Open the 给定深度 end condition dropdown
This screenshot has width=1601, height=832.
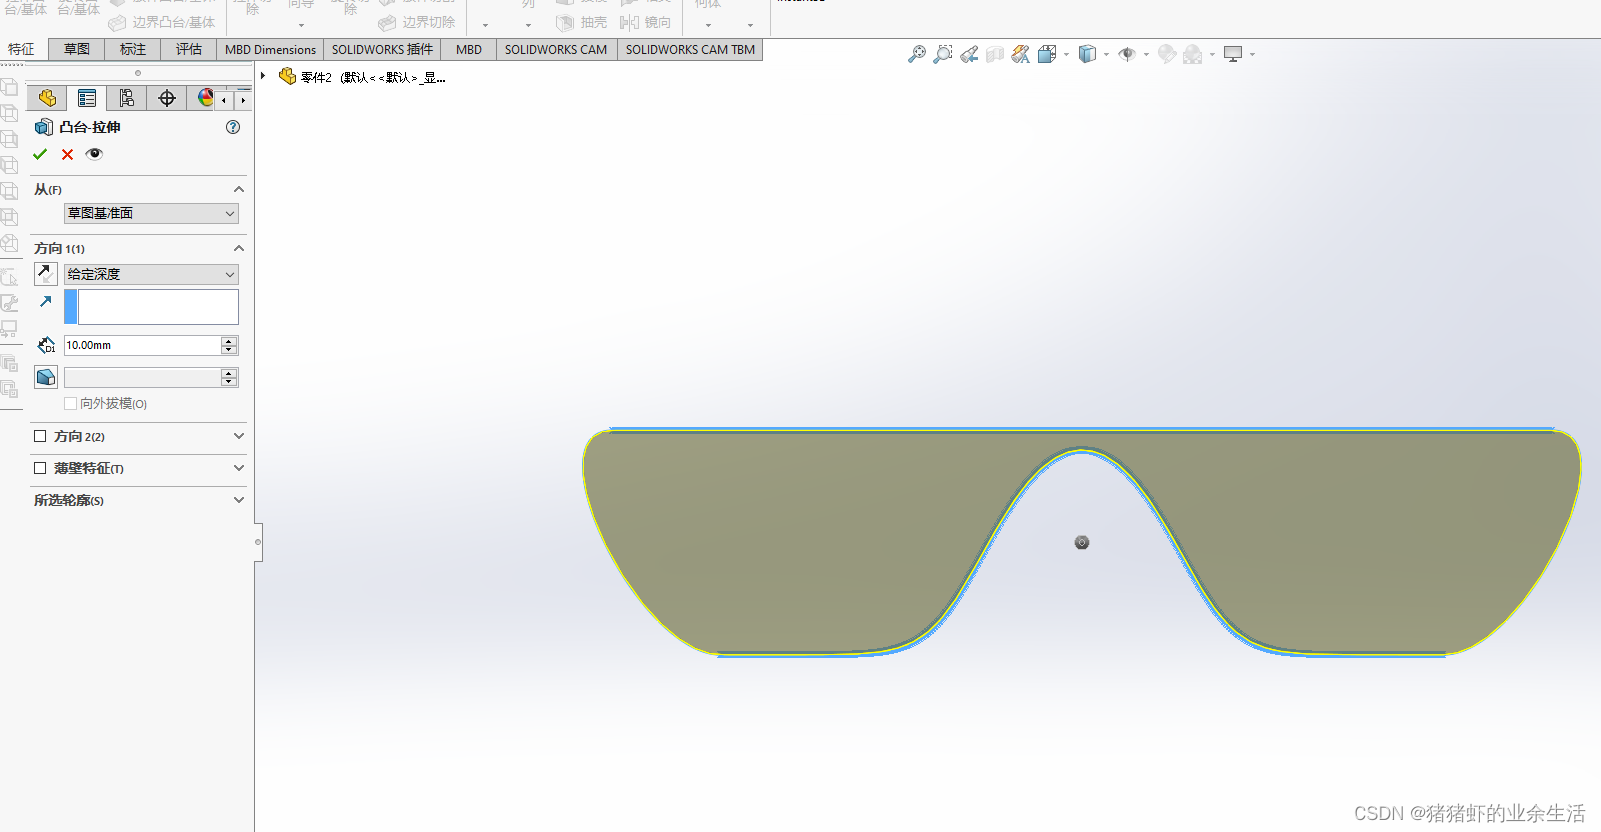click(x=151, y=274)
